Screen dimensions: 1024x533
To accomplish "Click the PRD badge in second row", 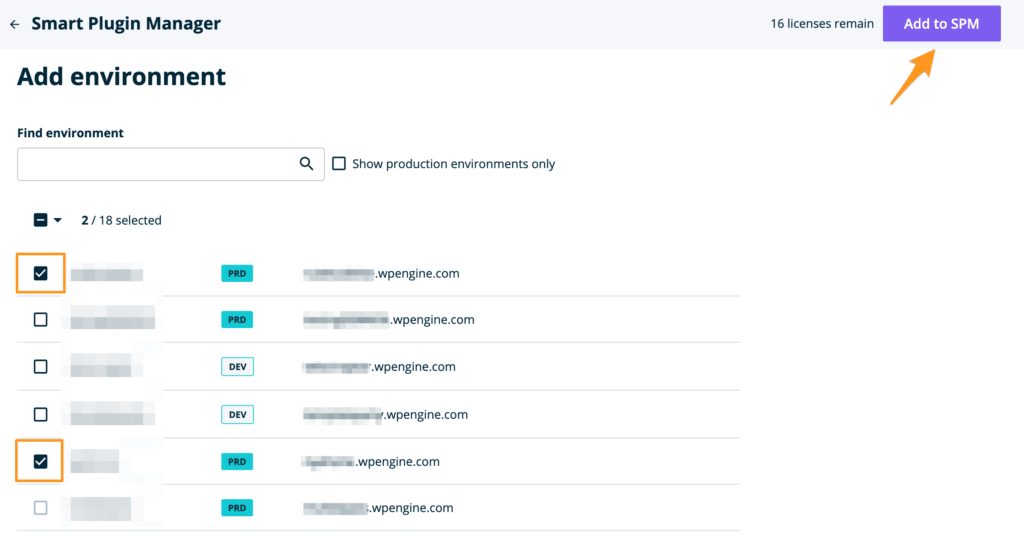I will [x=237, y=319].
